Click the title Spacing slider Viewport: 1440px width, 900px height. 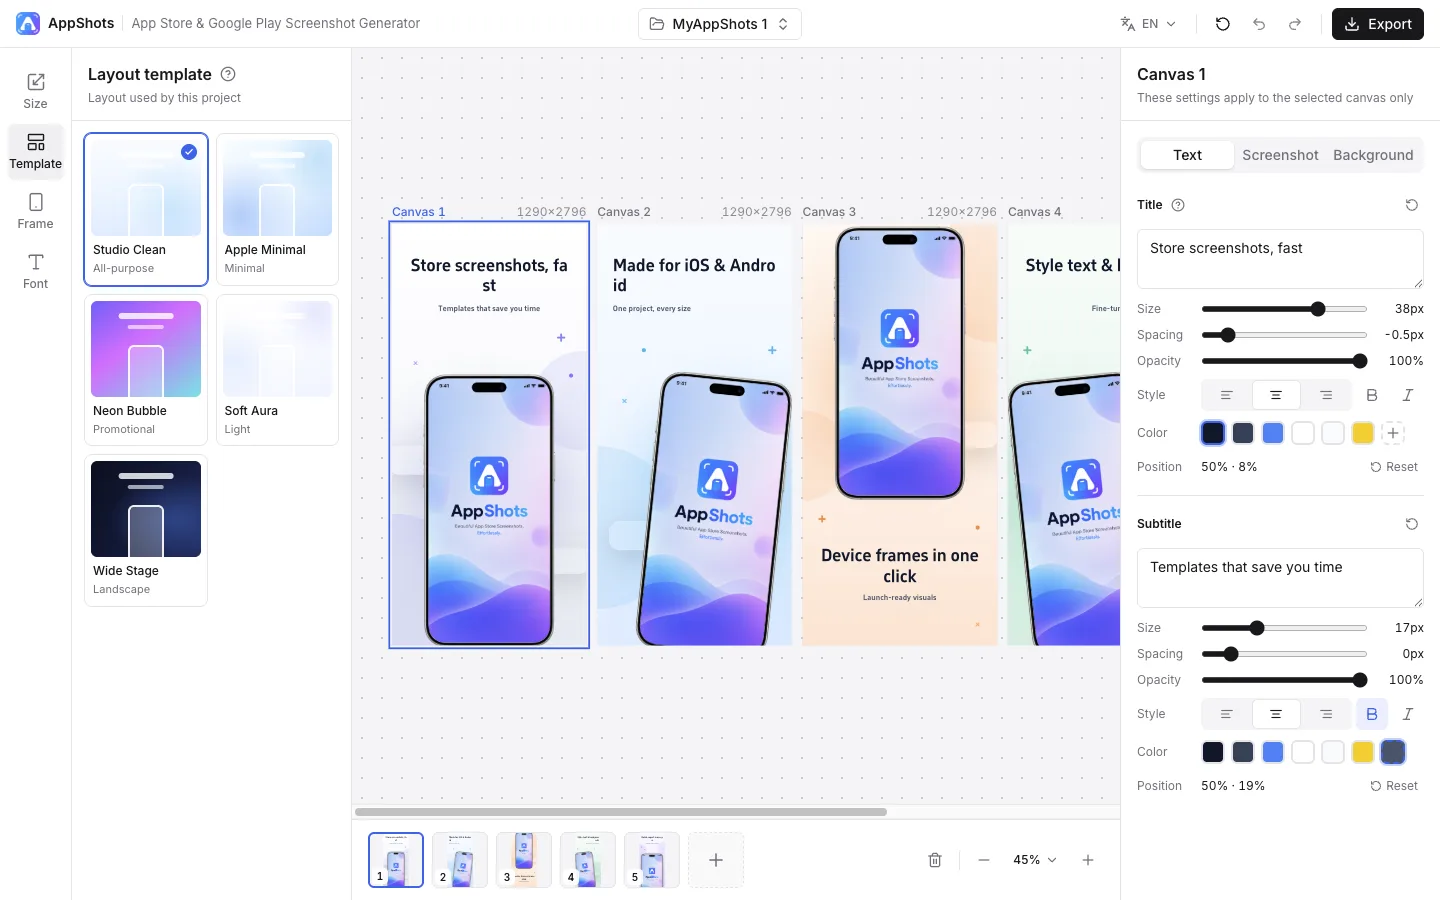[x=1284, y=335]
